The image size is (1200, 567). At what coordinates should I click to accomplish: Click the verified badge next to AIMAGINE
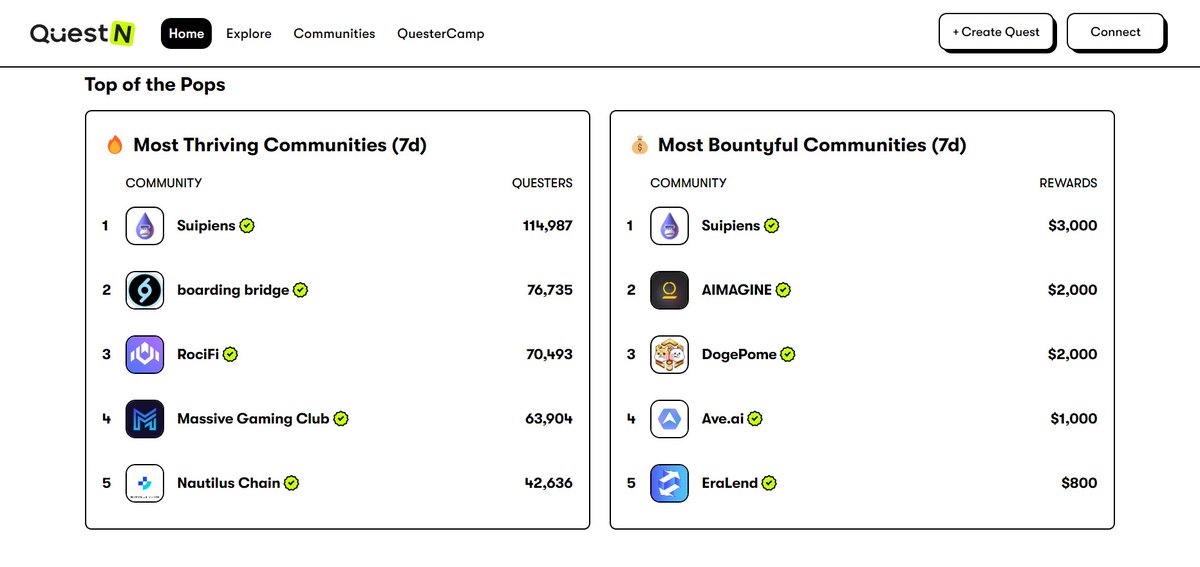click(784, 290)
